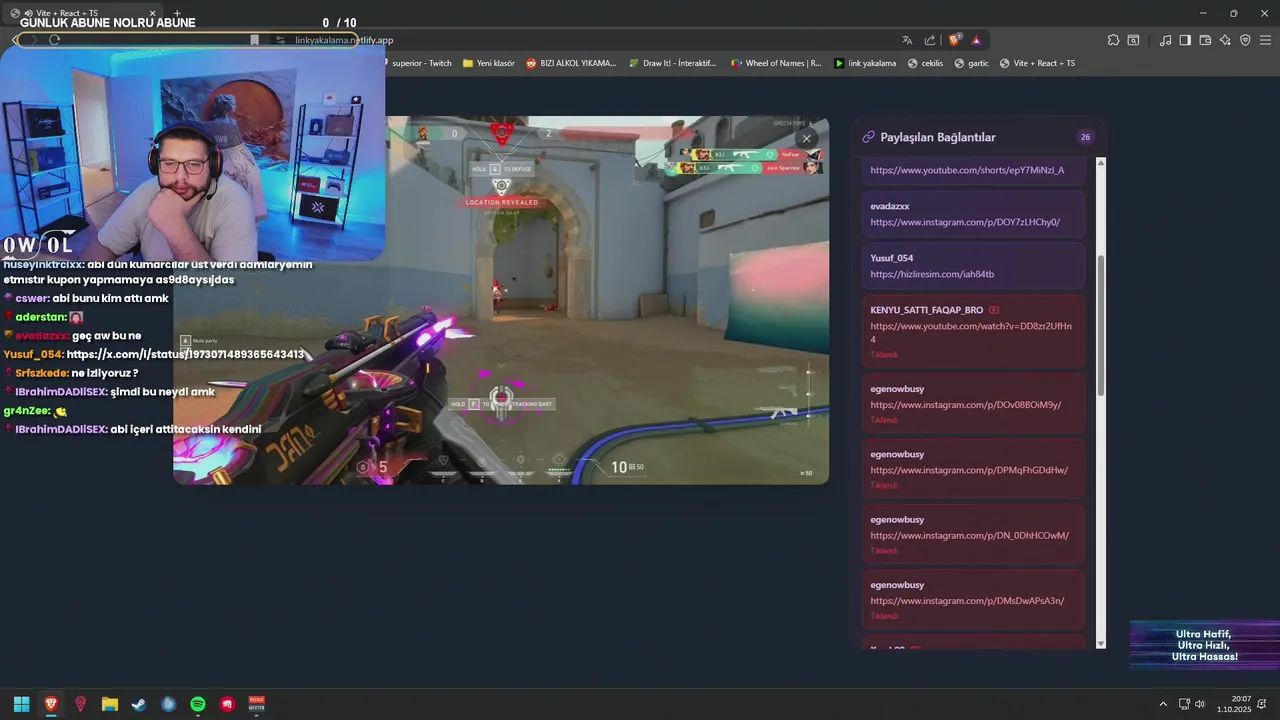Open Spotify from the taskbar
The width and height of the screenshot is (1280, 720).
click(198, 704)
